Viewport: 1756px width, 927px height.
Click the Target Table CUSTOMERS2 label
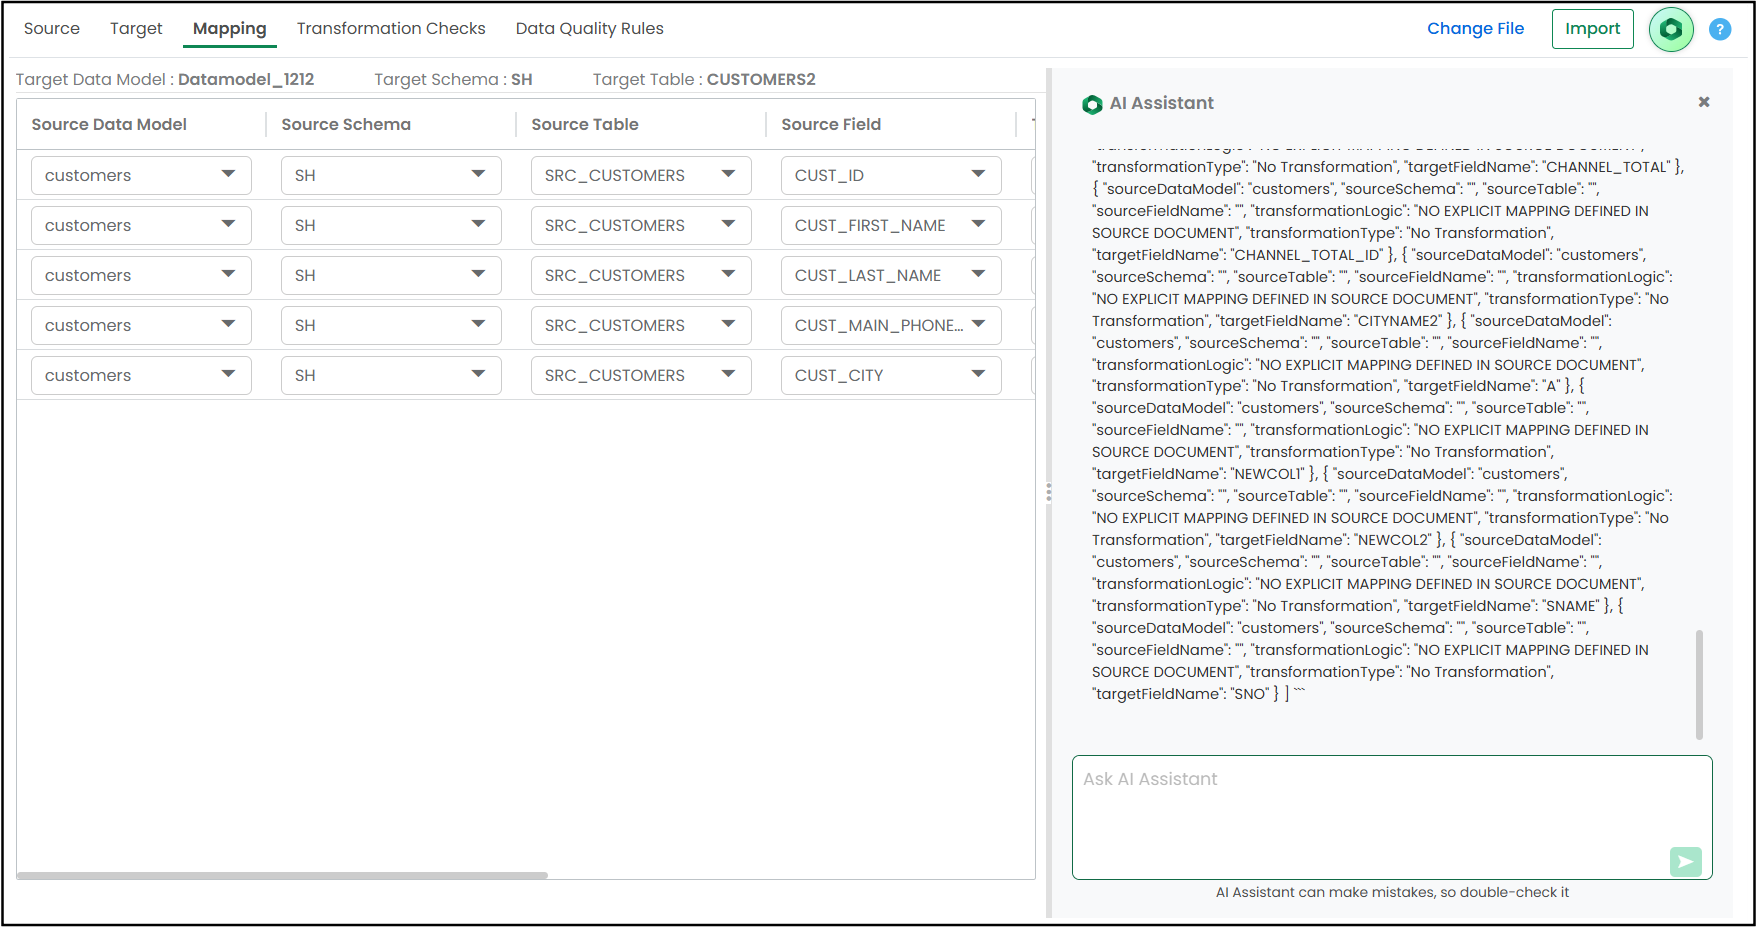(x=704, y=79)
